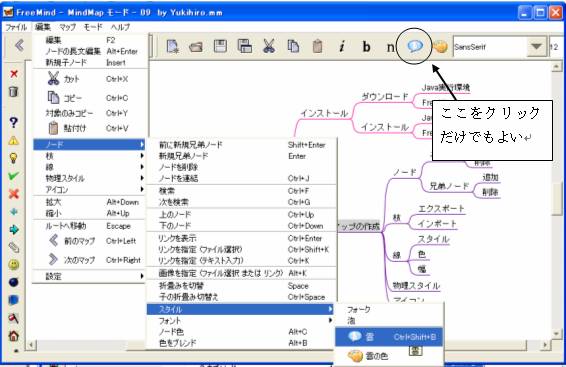Click the small red x remove-icon button in sidebar
Viewport: 566px width, 367px height.
14,74
